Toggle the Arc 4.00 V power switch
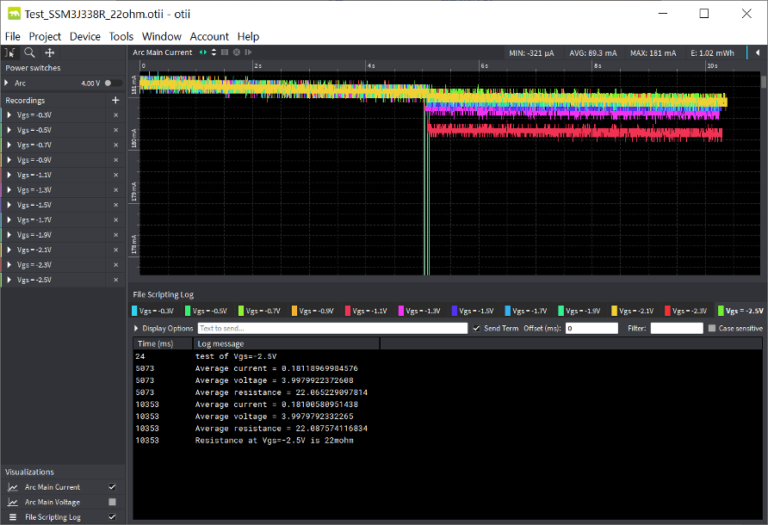The image size is (768, 525). (x=112, y=83)
